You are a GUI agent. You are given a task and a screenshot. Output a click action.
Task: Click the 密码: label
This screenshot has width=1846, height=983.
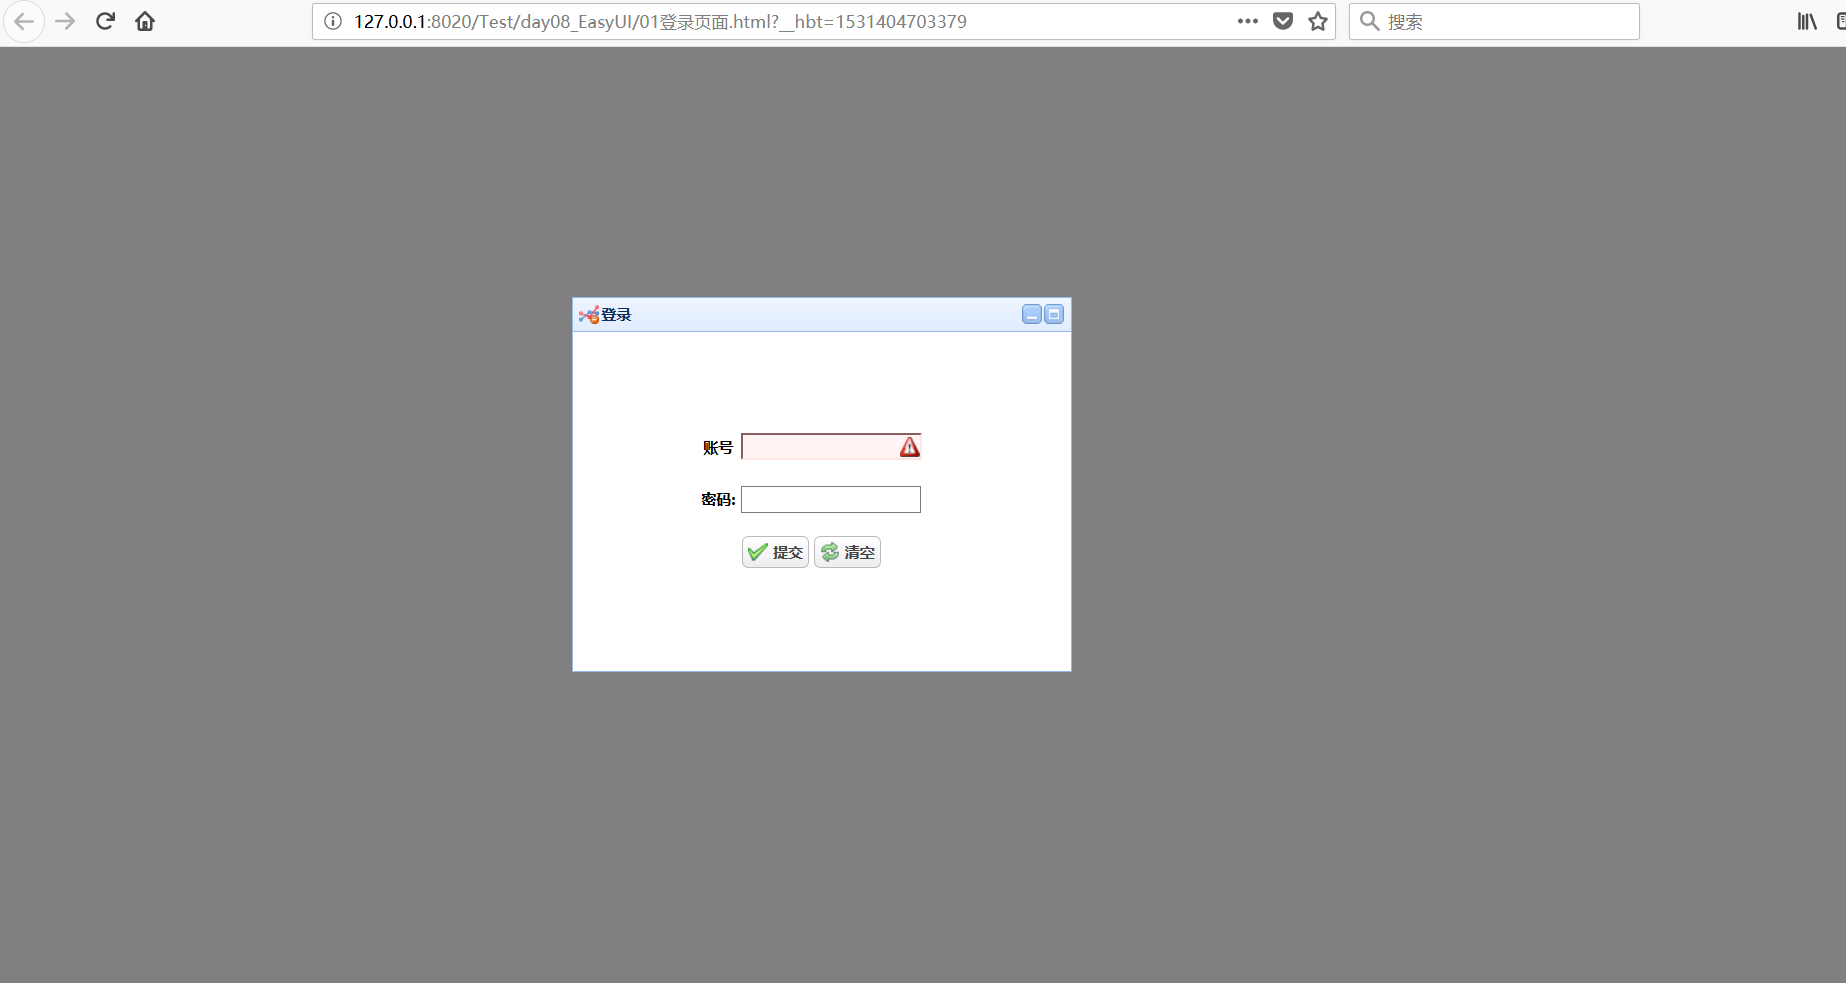pos(718,499)
